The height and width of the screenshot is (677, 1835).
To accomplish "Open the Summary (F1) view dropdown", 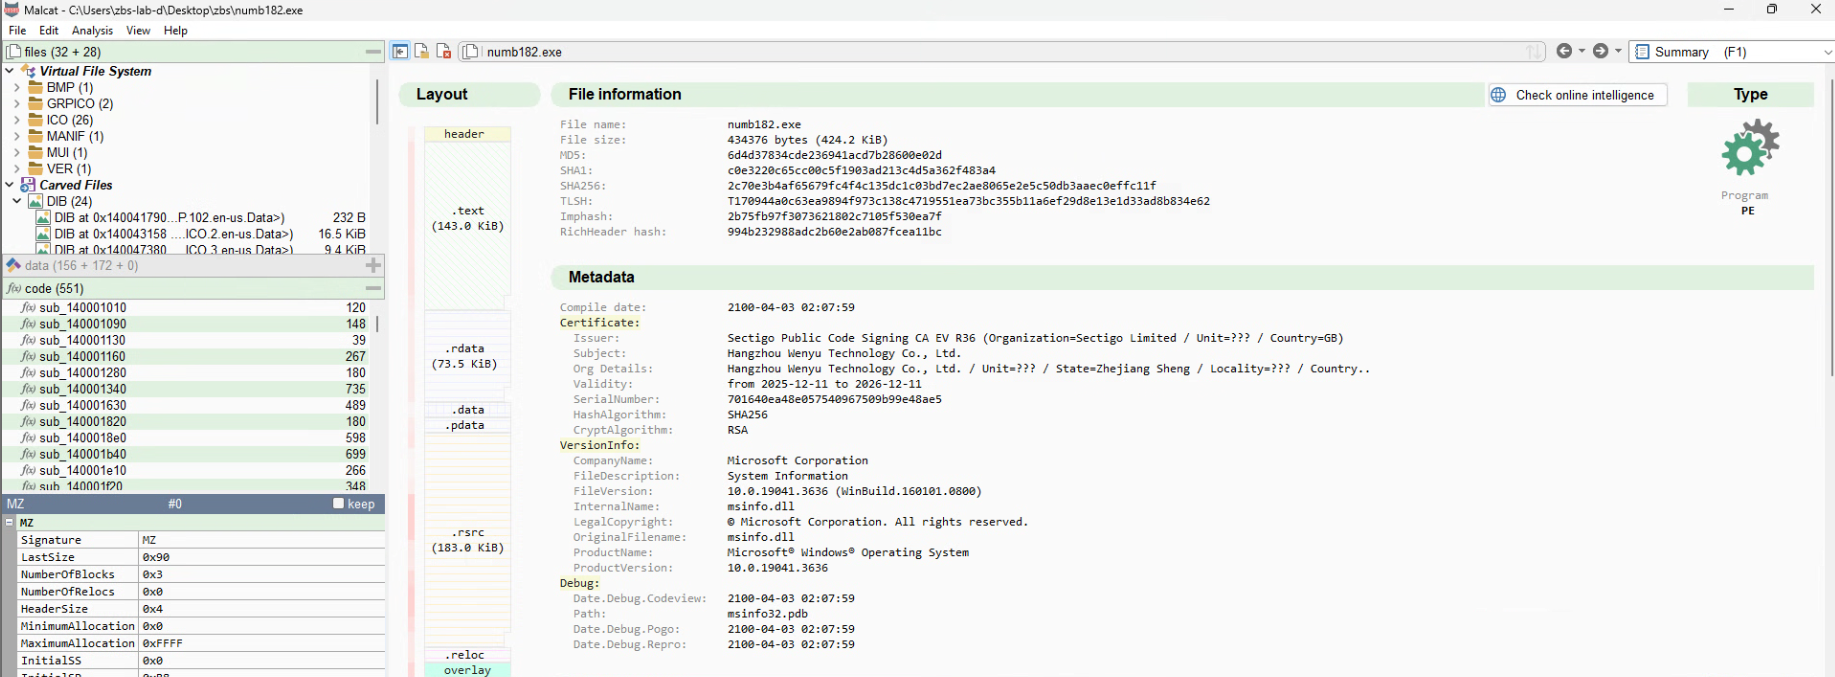I will click(x=1732, y=51).
